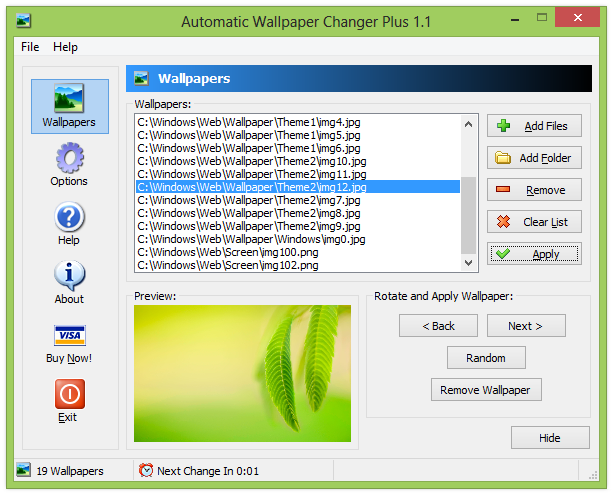Select Theme1\img6.jpg in the list
This screenshot has height=496, width=612.
pyautogui.click(x=298, y=148)
